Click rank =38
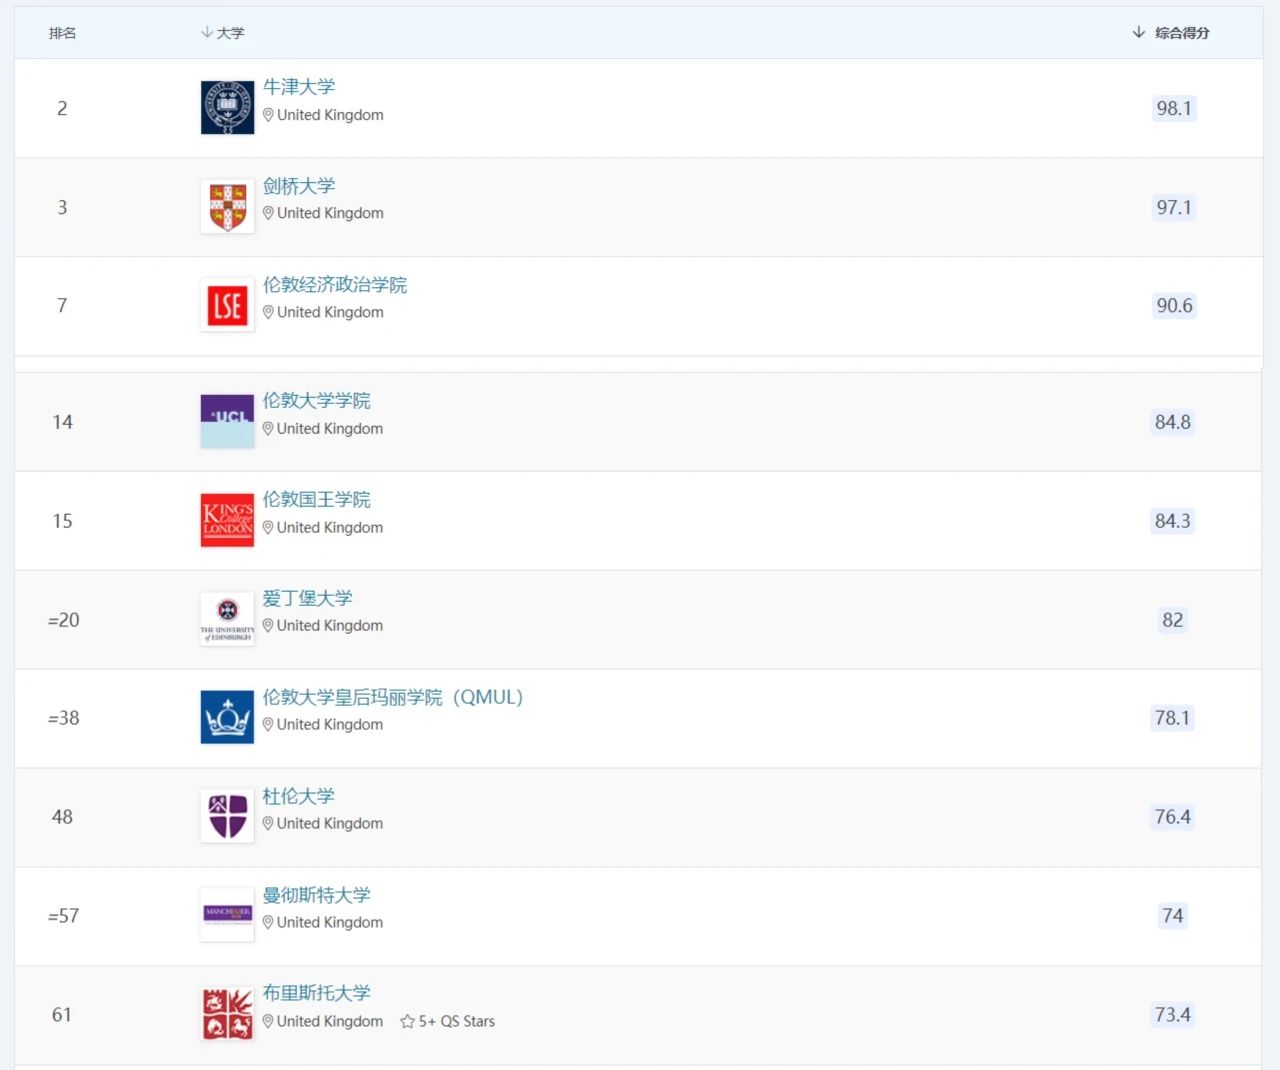Image resolution: width=1280 pixels, height=1070 pixels. point(63,717)
